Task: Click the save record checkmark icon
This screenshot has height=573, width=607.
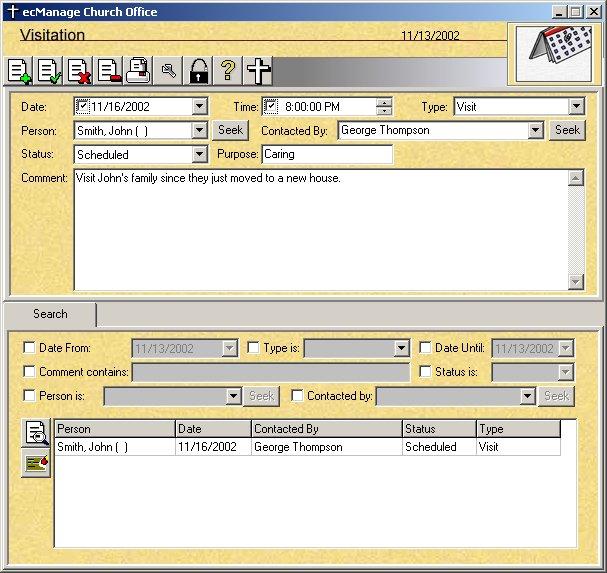Action: pos(50,71)
